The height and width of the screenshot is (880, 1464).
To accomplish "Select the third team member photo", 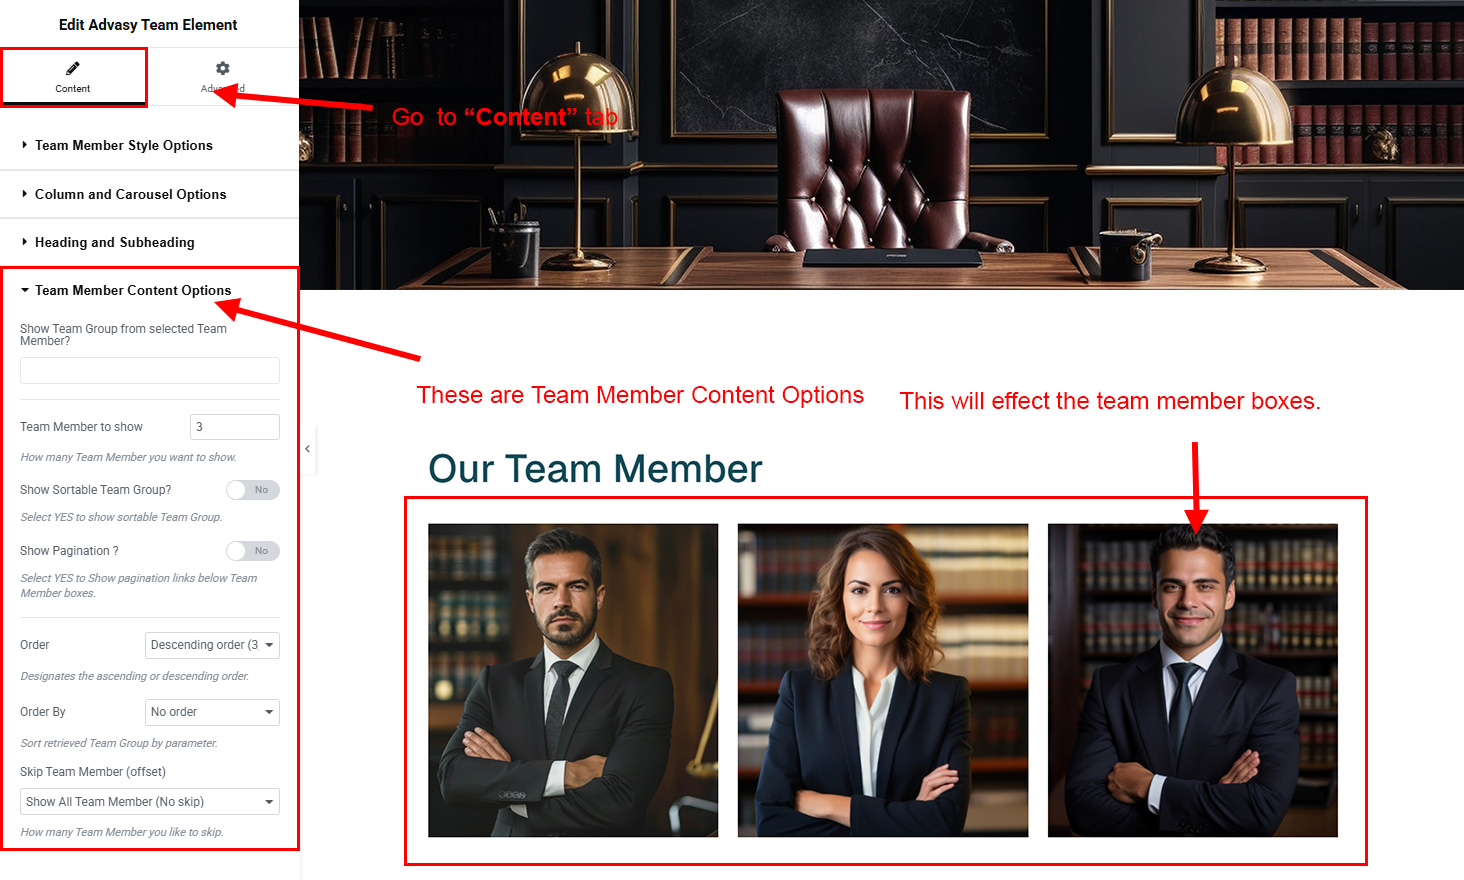I will coord(1192,680).
